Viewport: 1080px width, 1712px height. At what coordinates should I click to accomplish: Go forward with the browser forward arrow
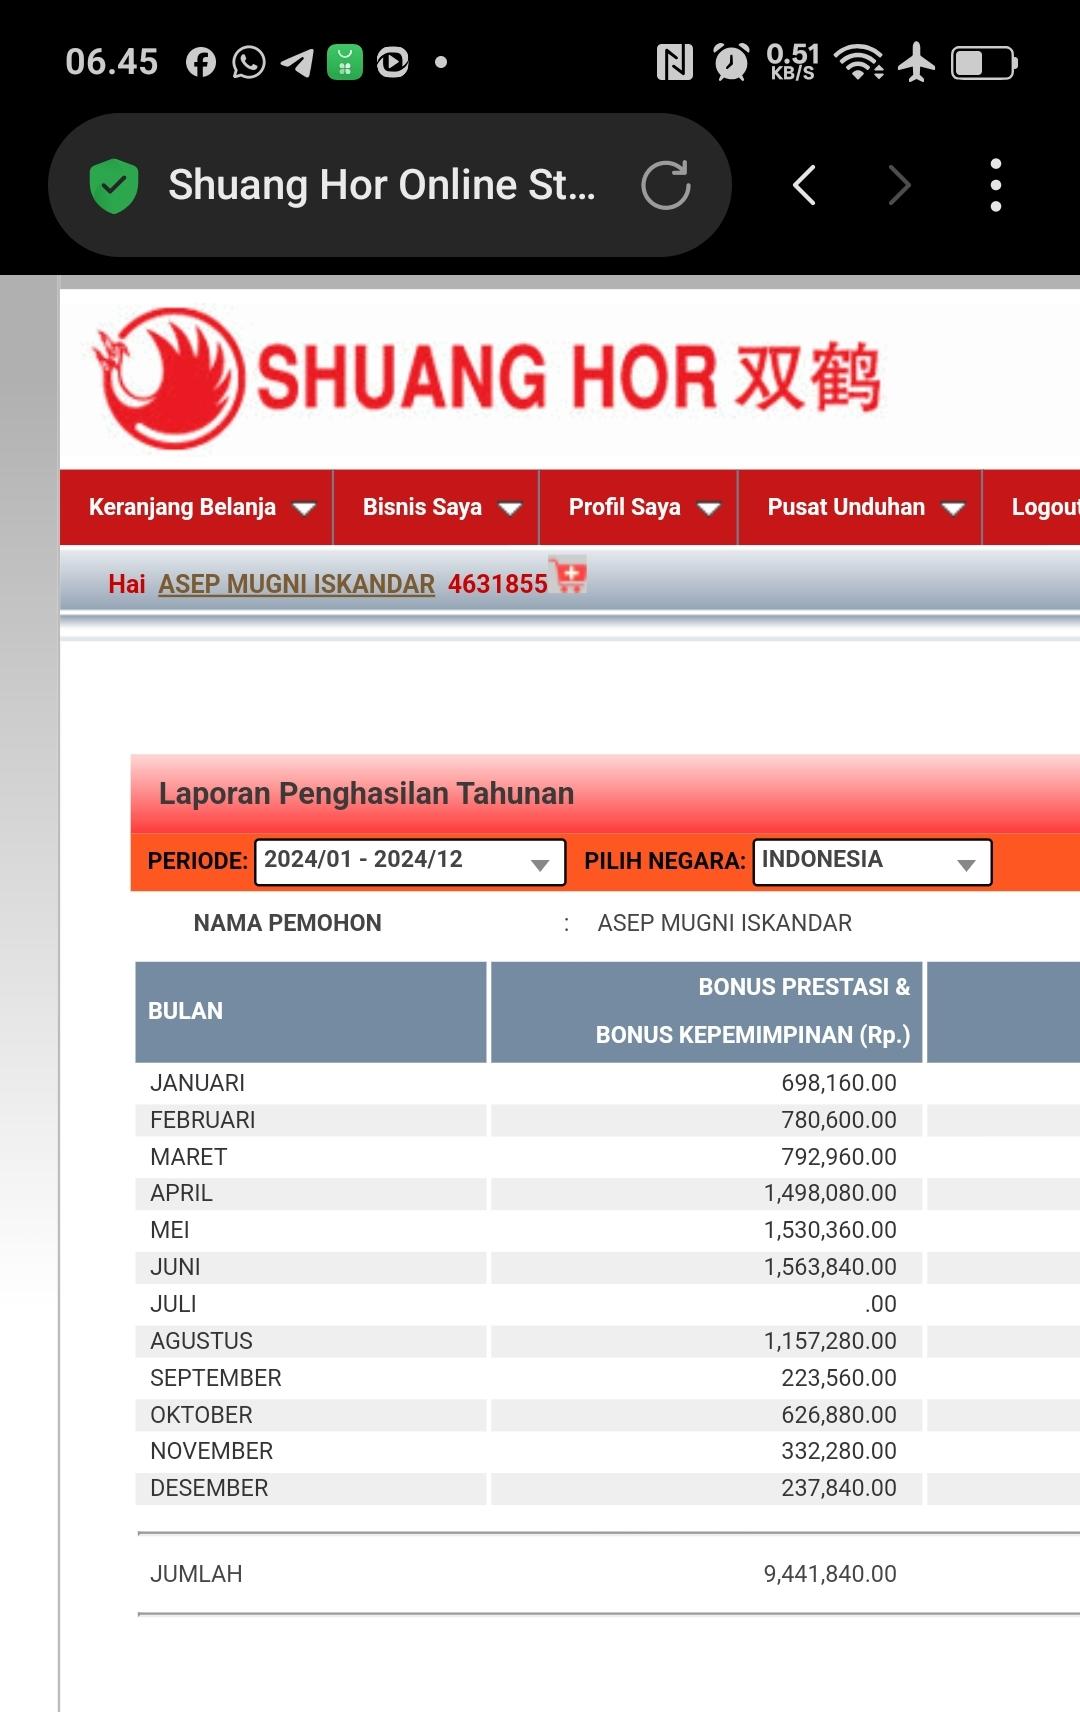coord(899,185)
